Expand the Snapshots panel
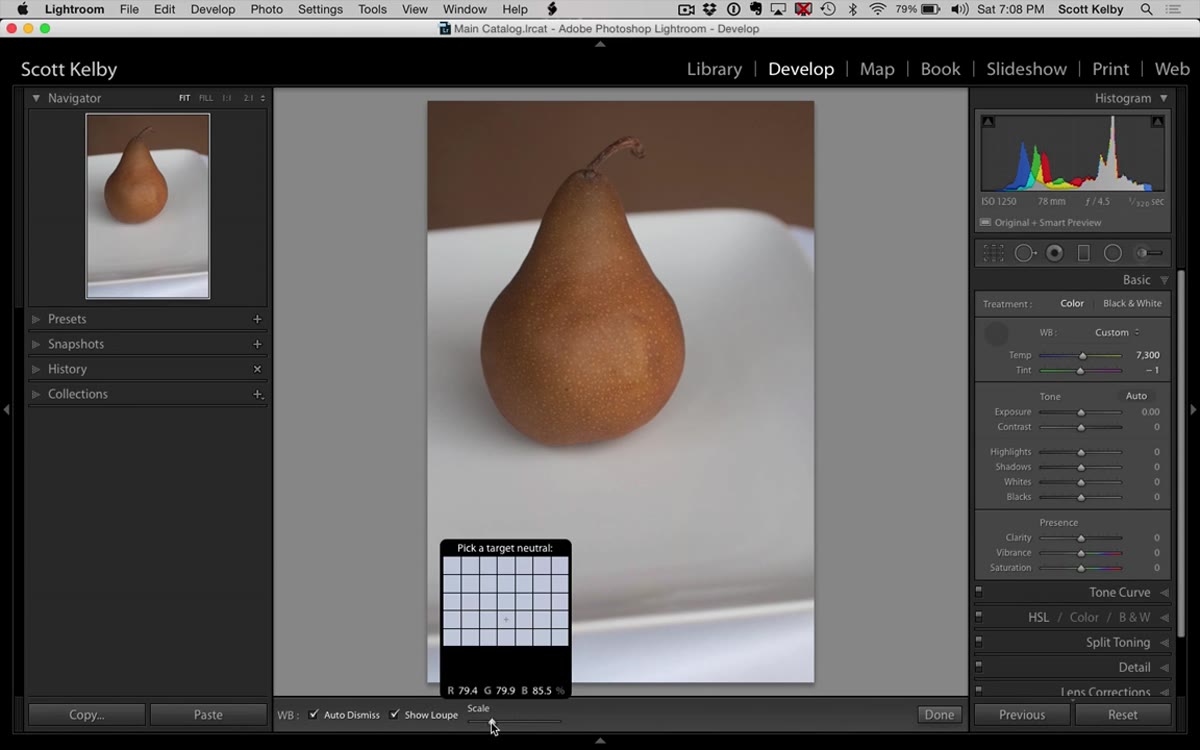Image resolution: width=1200 pixels, height=750 pixels. 36,344
